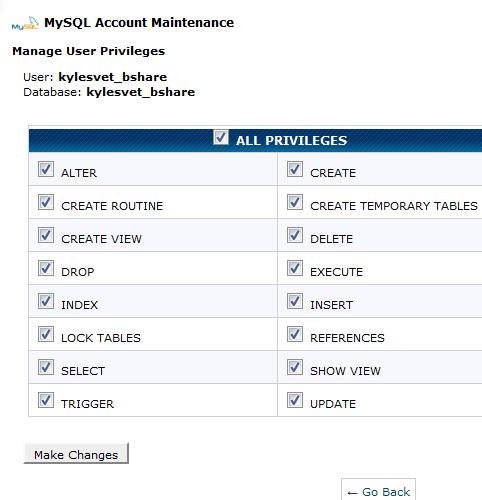The height and width of the screenshot is (500, 482).
Task: Uncheck the SELECT privilege checkbox
Action: click(x=46, y=367)
